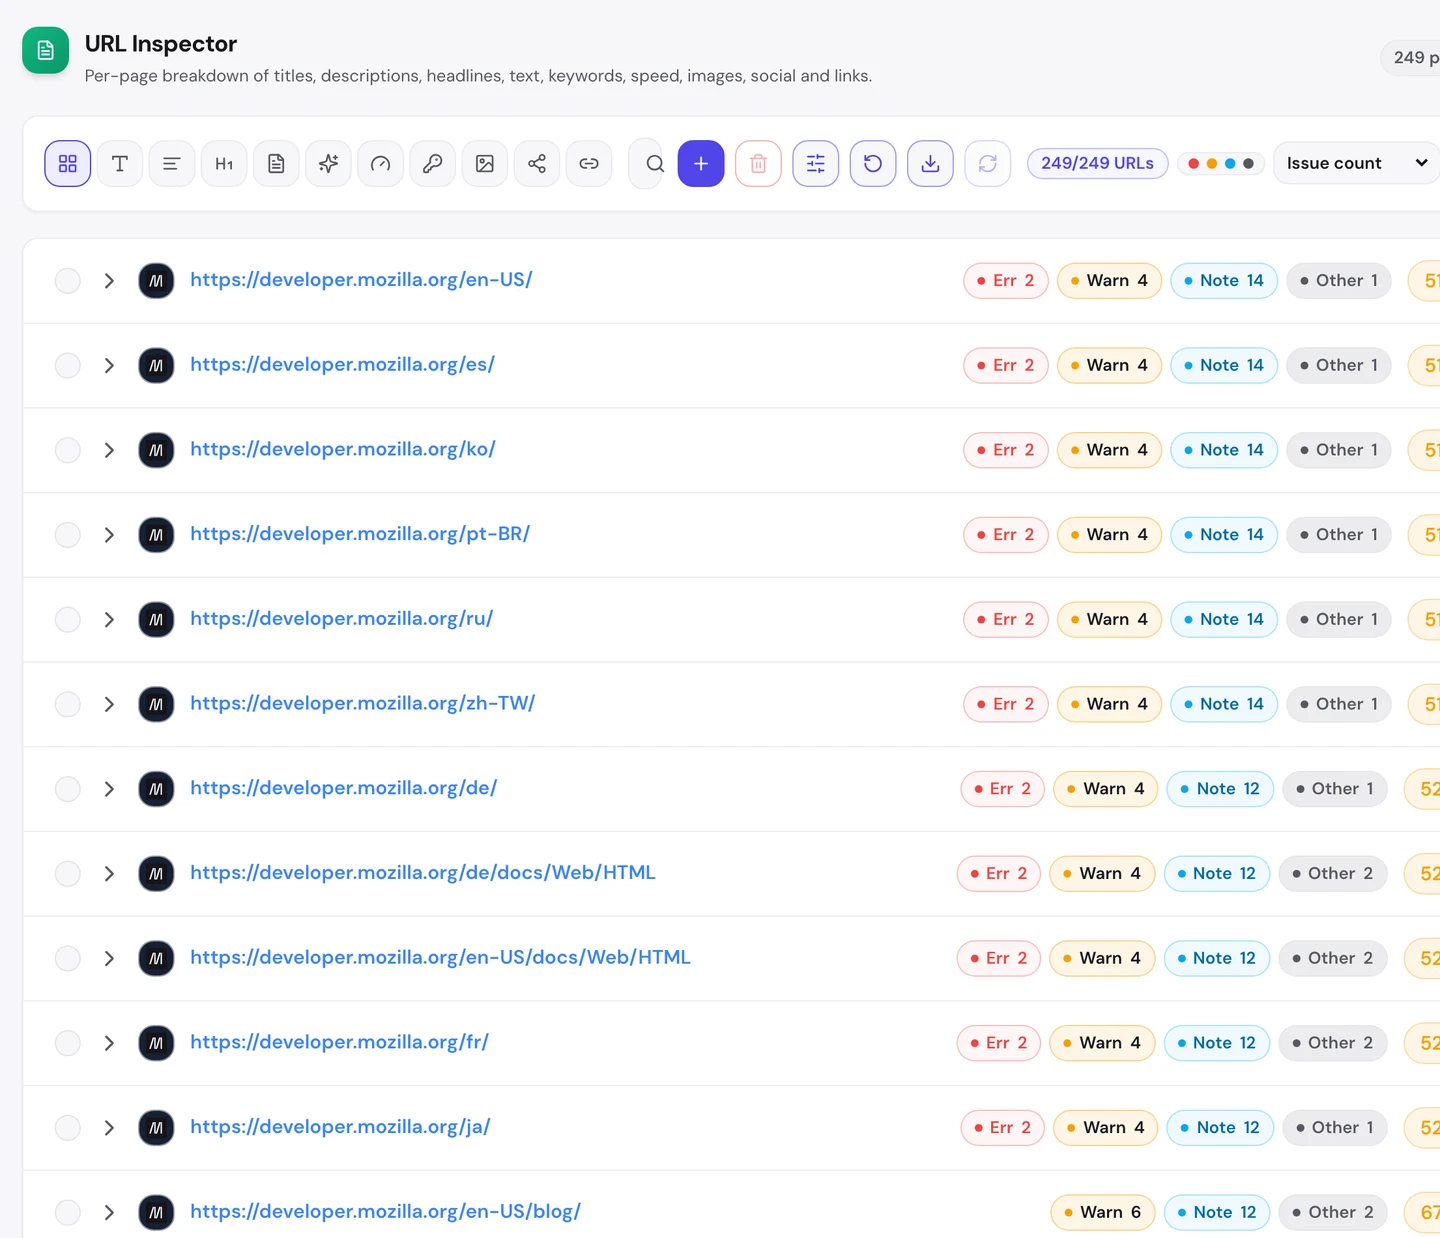Open the Issue count sort dropdown
Viewport: 1440px width, 1238px height.
[1356, 163]
